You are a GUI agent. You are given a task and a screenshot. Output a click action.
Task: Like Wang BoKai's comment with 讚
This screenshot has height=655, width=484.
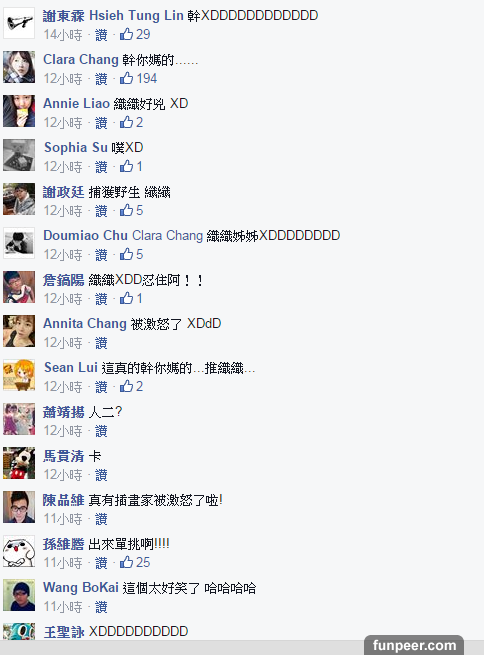(x=101, y=607)
